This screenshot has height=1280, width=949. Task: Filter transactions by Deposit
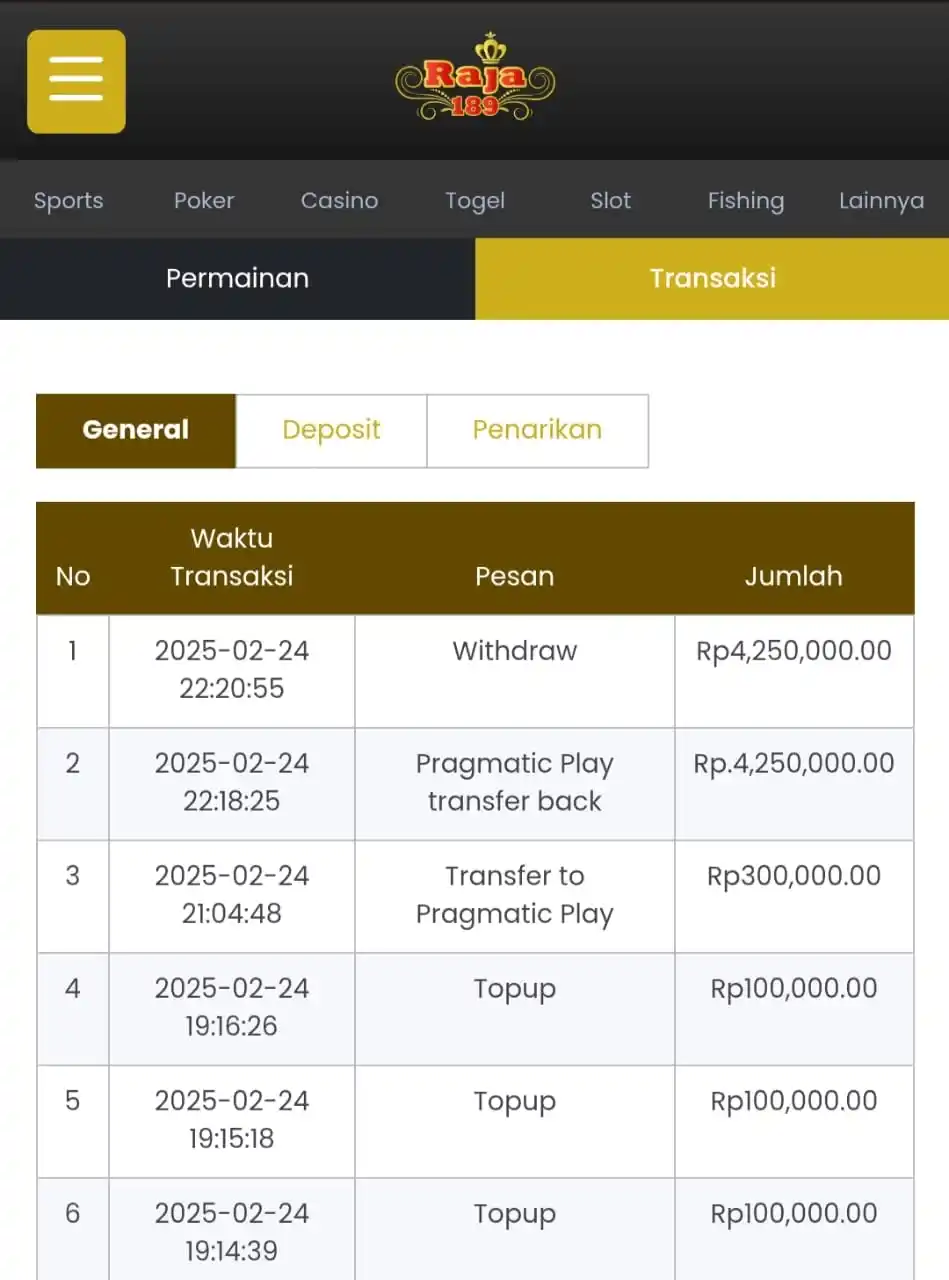coord(331,430)
